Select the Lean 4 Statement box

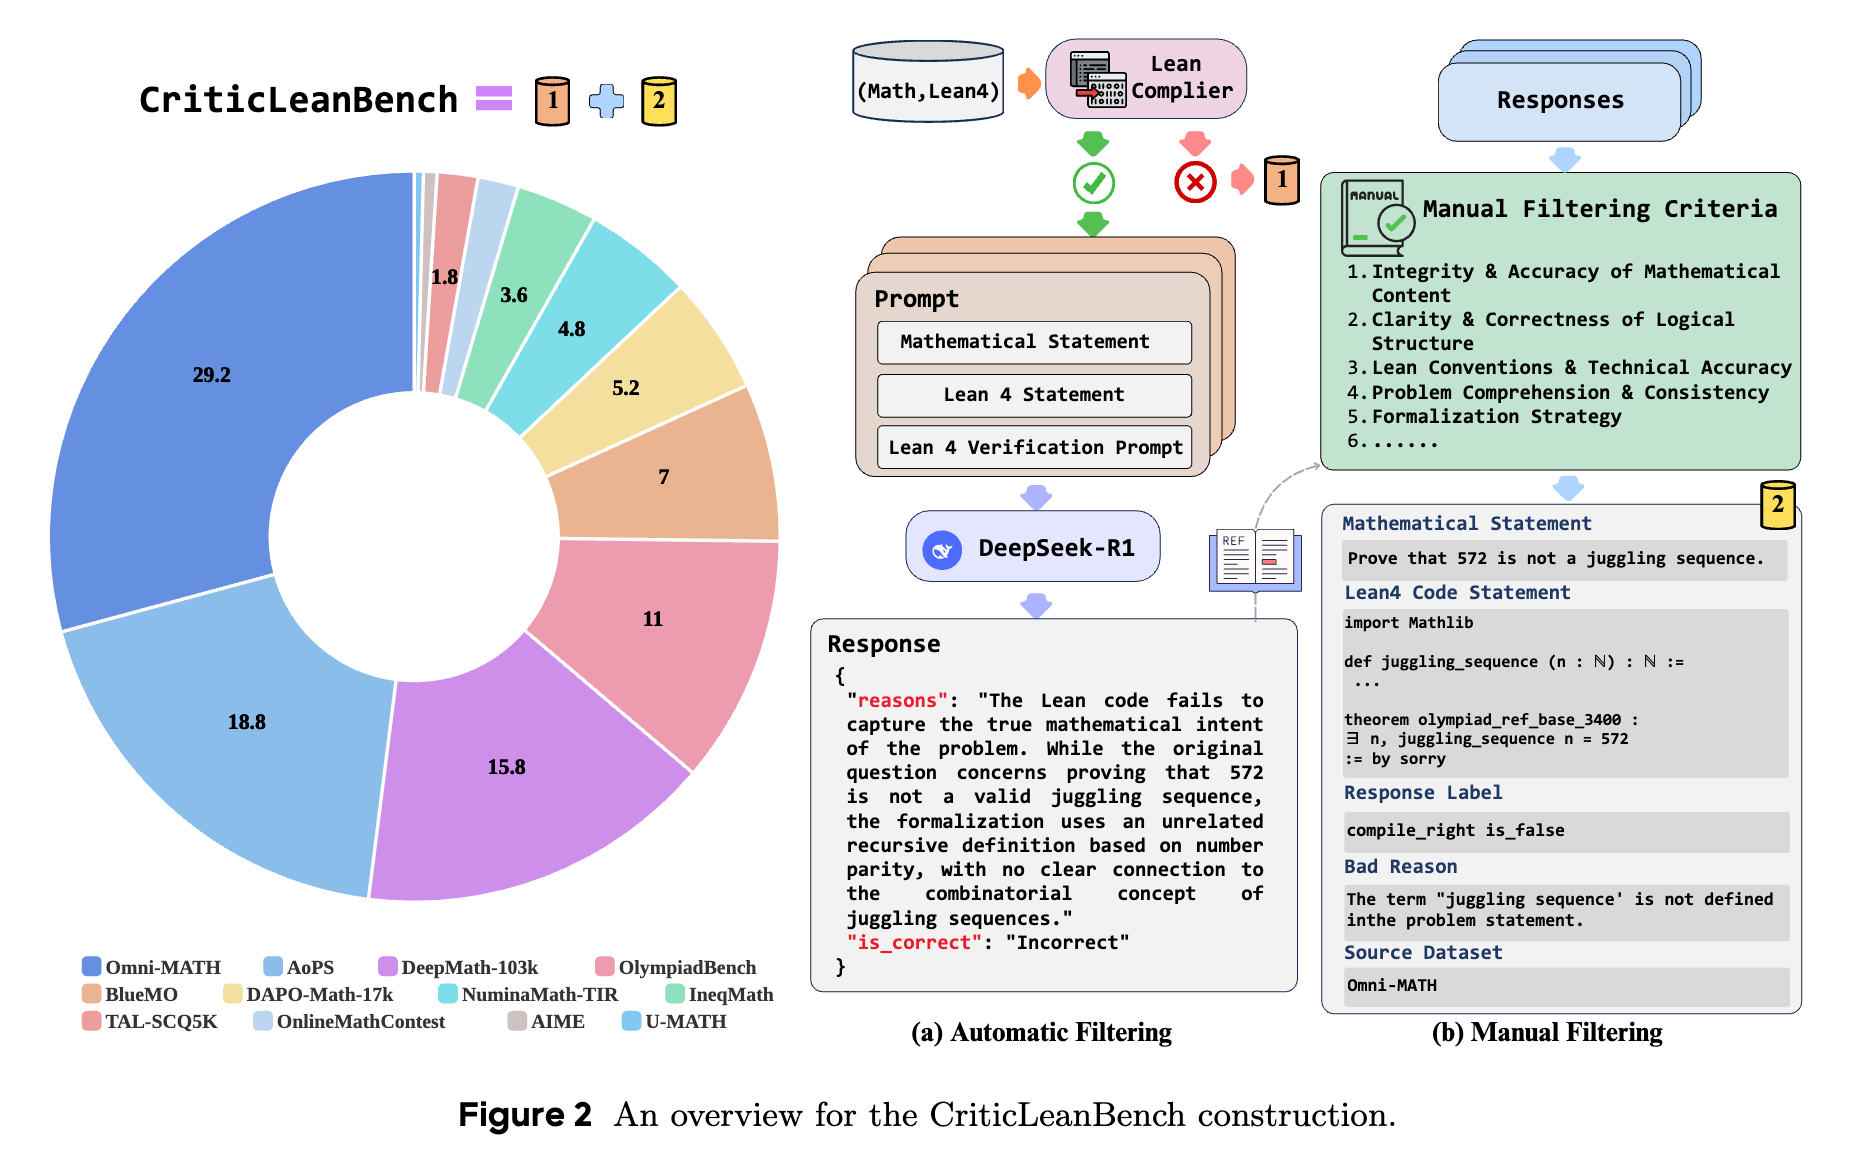(x=1034, y=395)
